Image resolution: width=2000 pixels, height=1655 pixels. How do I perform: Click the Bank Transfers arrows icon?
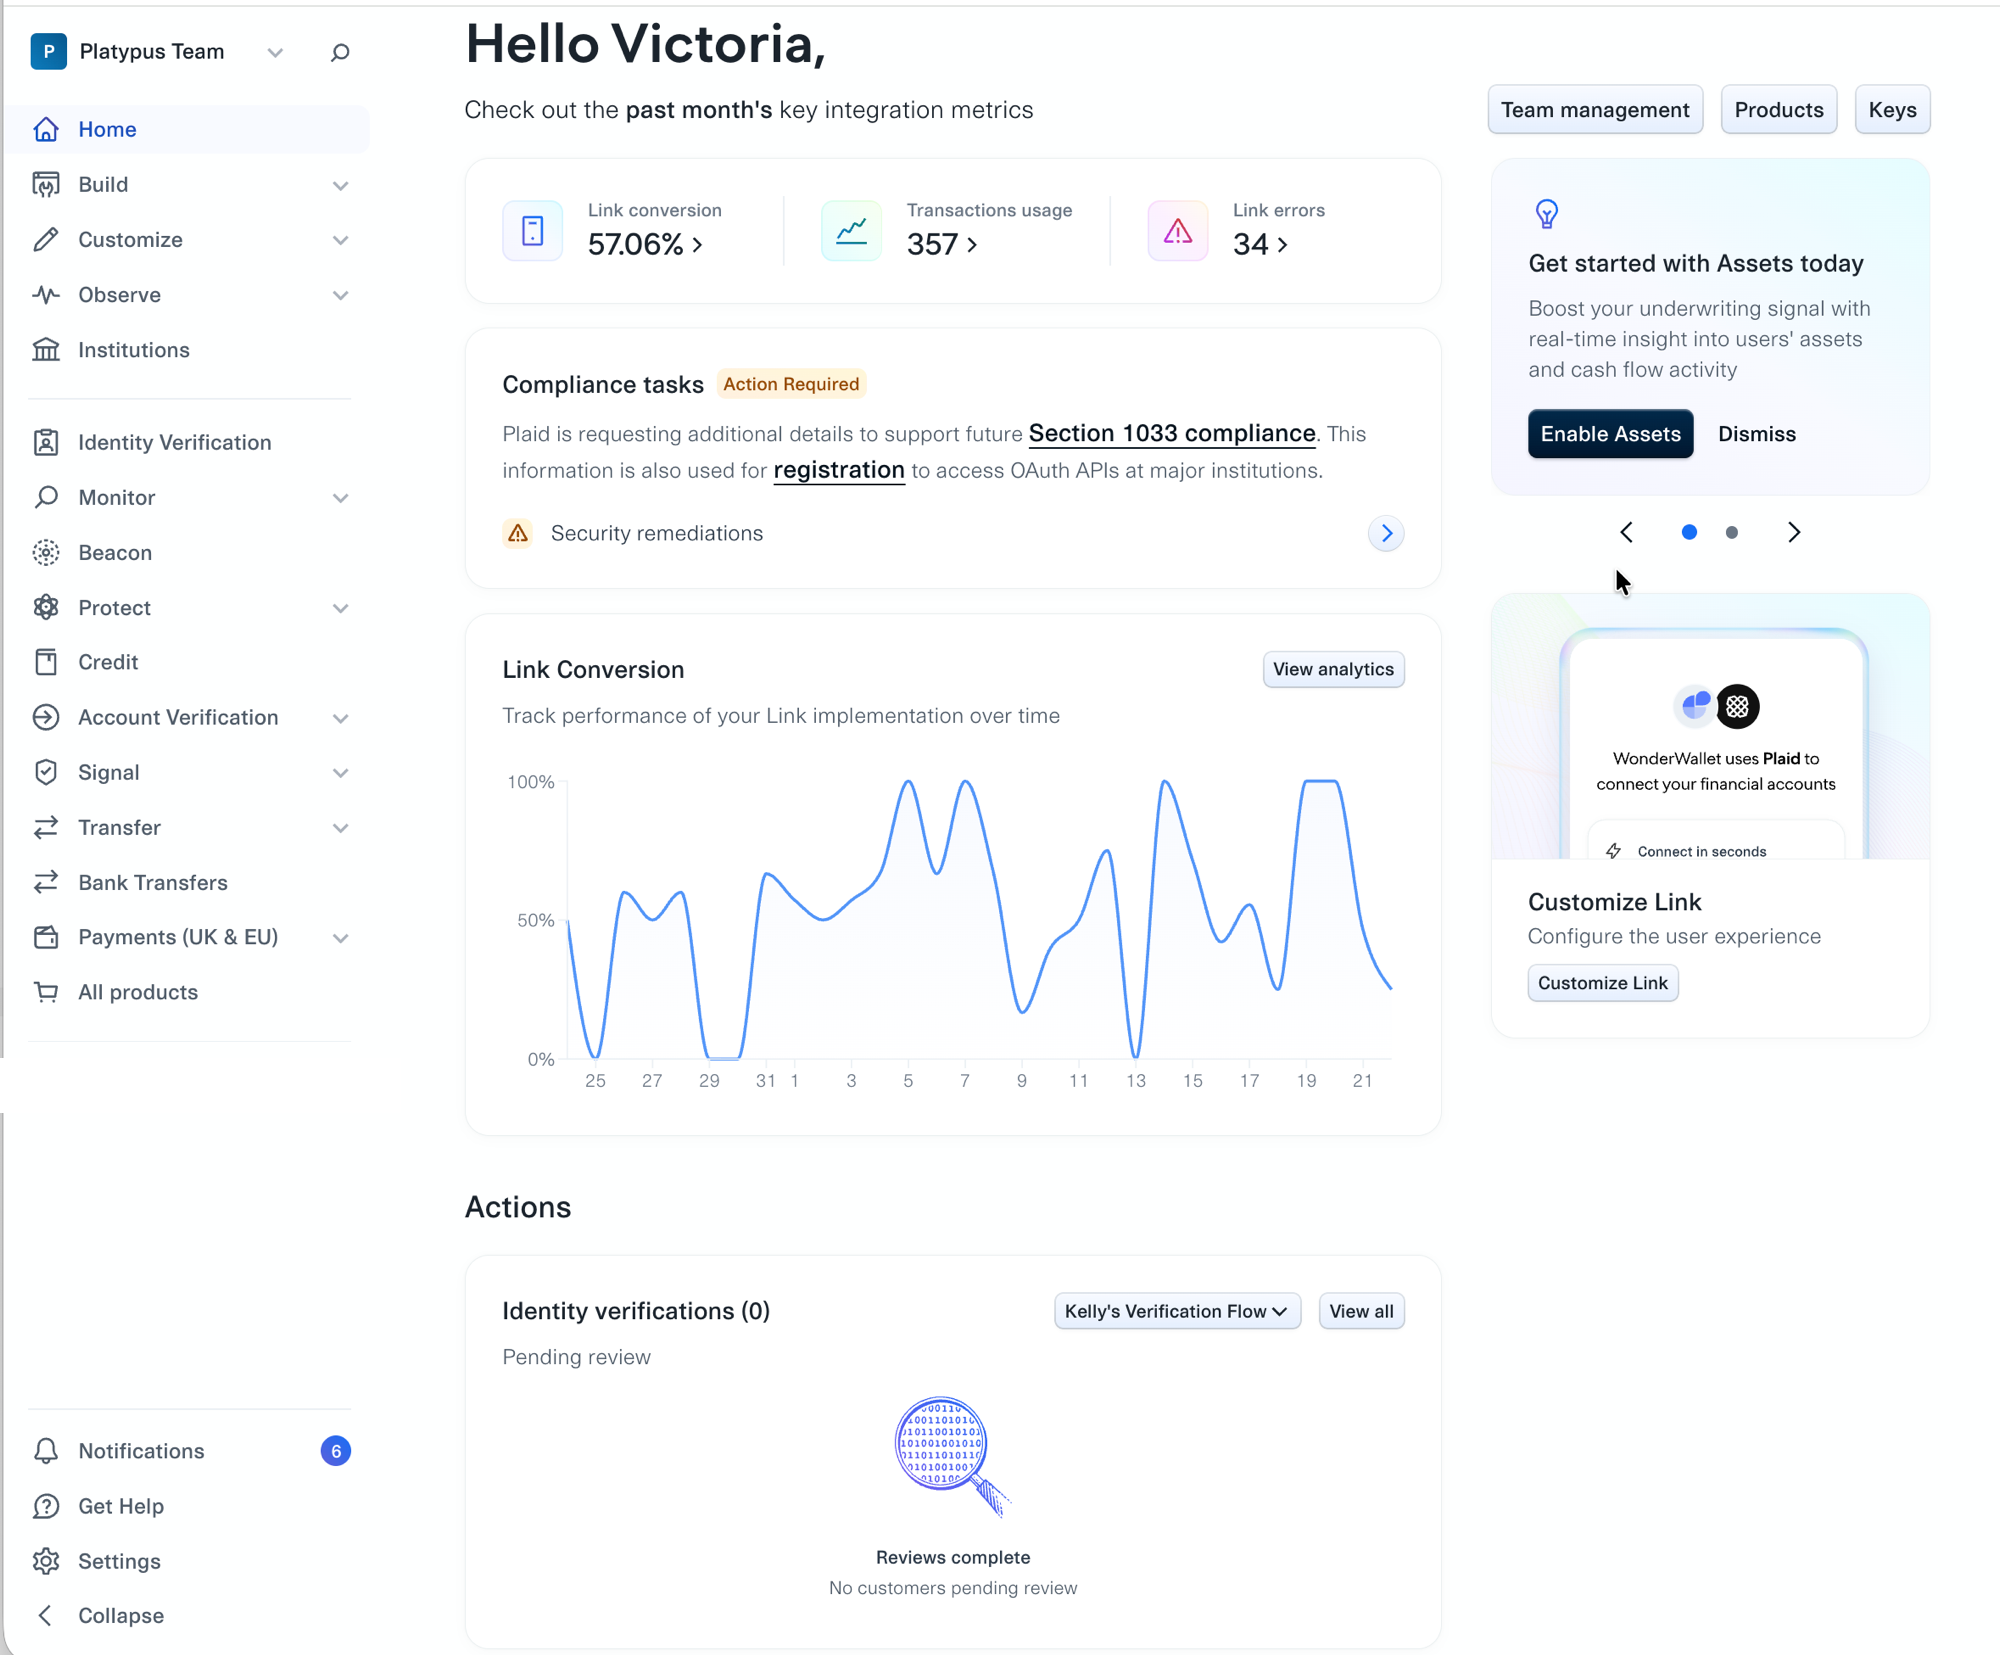(x=46, y=882)
